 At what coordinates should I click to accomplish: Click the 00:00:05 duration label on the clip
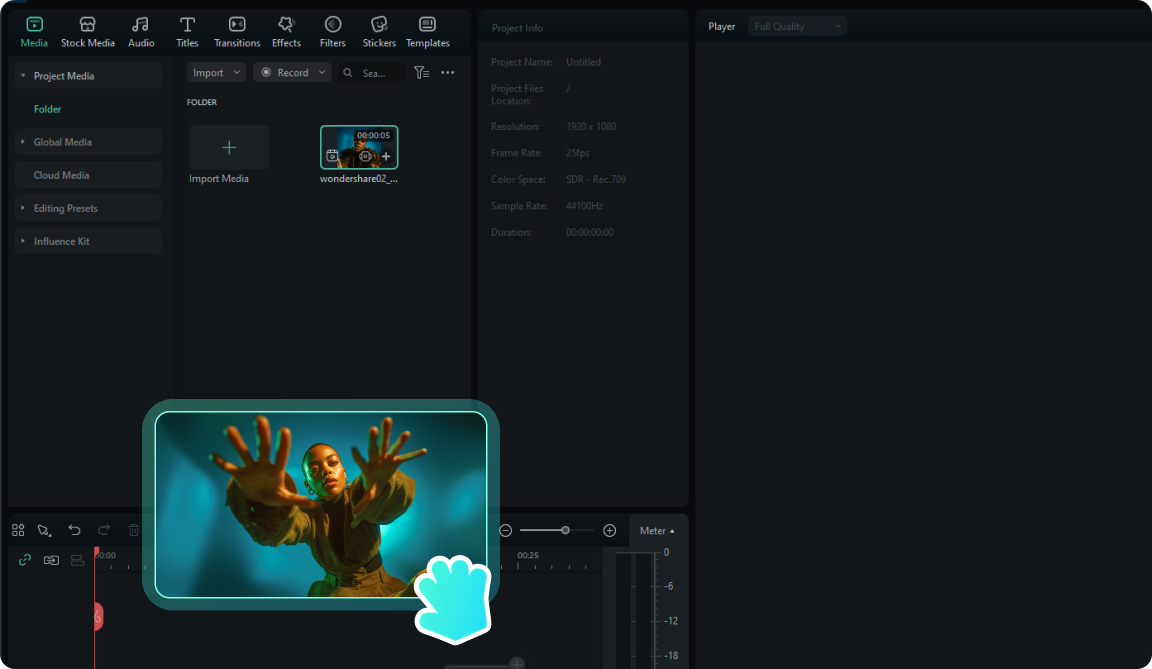(373, 135)
